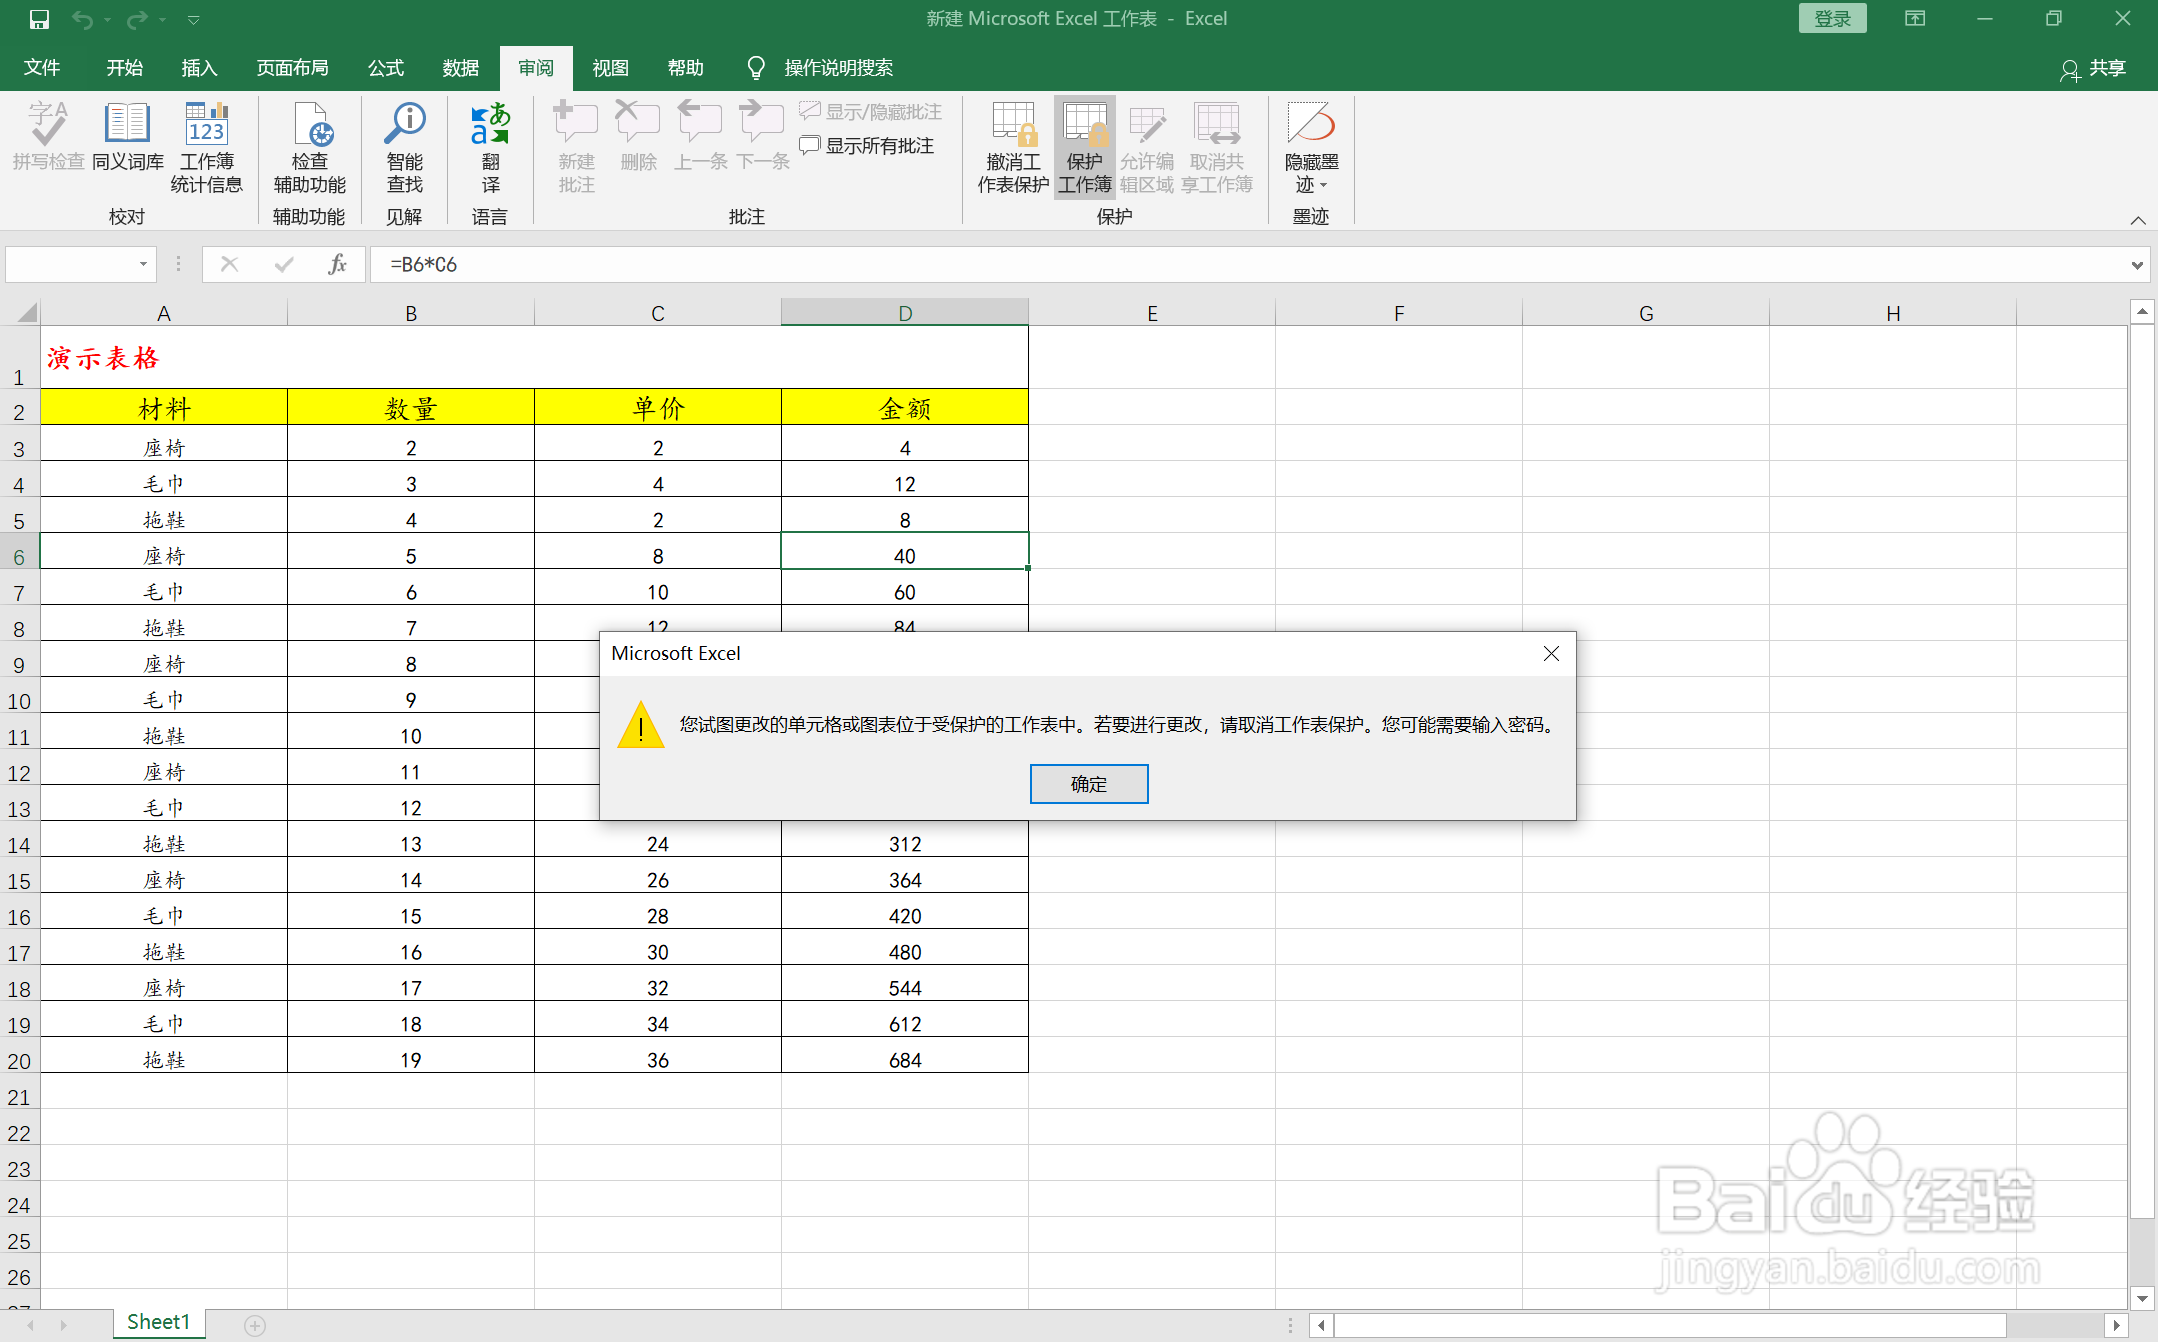Toggle Show All Comments (显示所有批注)
Image resolution: width=2158 pixels, height=1342 pixels.
(868, 146)
